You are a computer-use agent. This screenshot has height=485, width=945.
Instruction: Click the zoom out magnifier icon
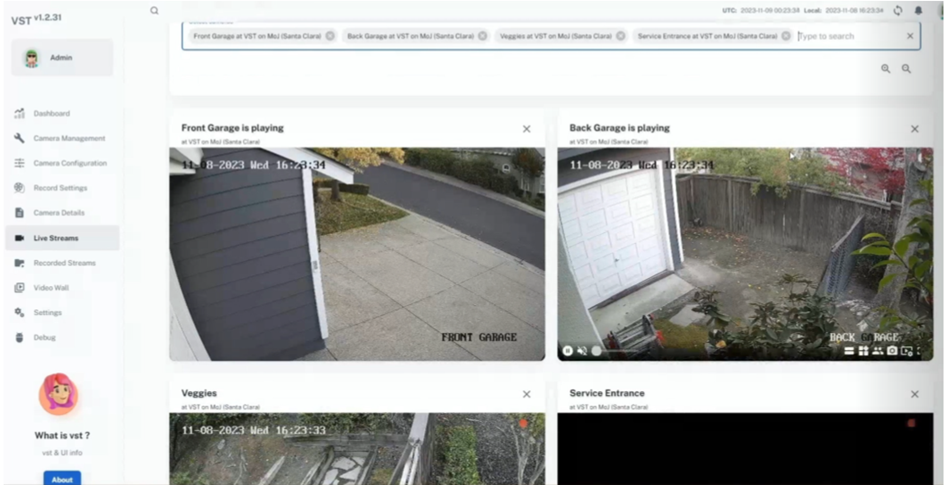point(906,69)
